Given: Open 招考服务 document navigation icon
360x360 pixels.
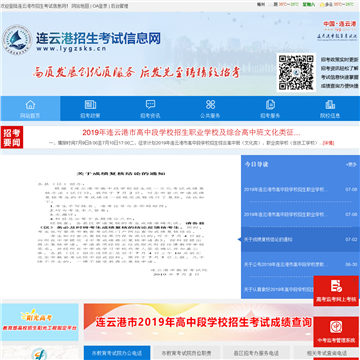Looking at the screenshot, I should coord(270,105).
